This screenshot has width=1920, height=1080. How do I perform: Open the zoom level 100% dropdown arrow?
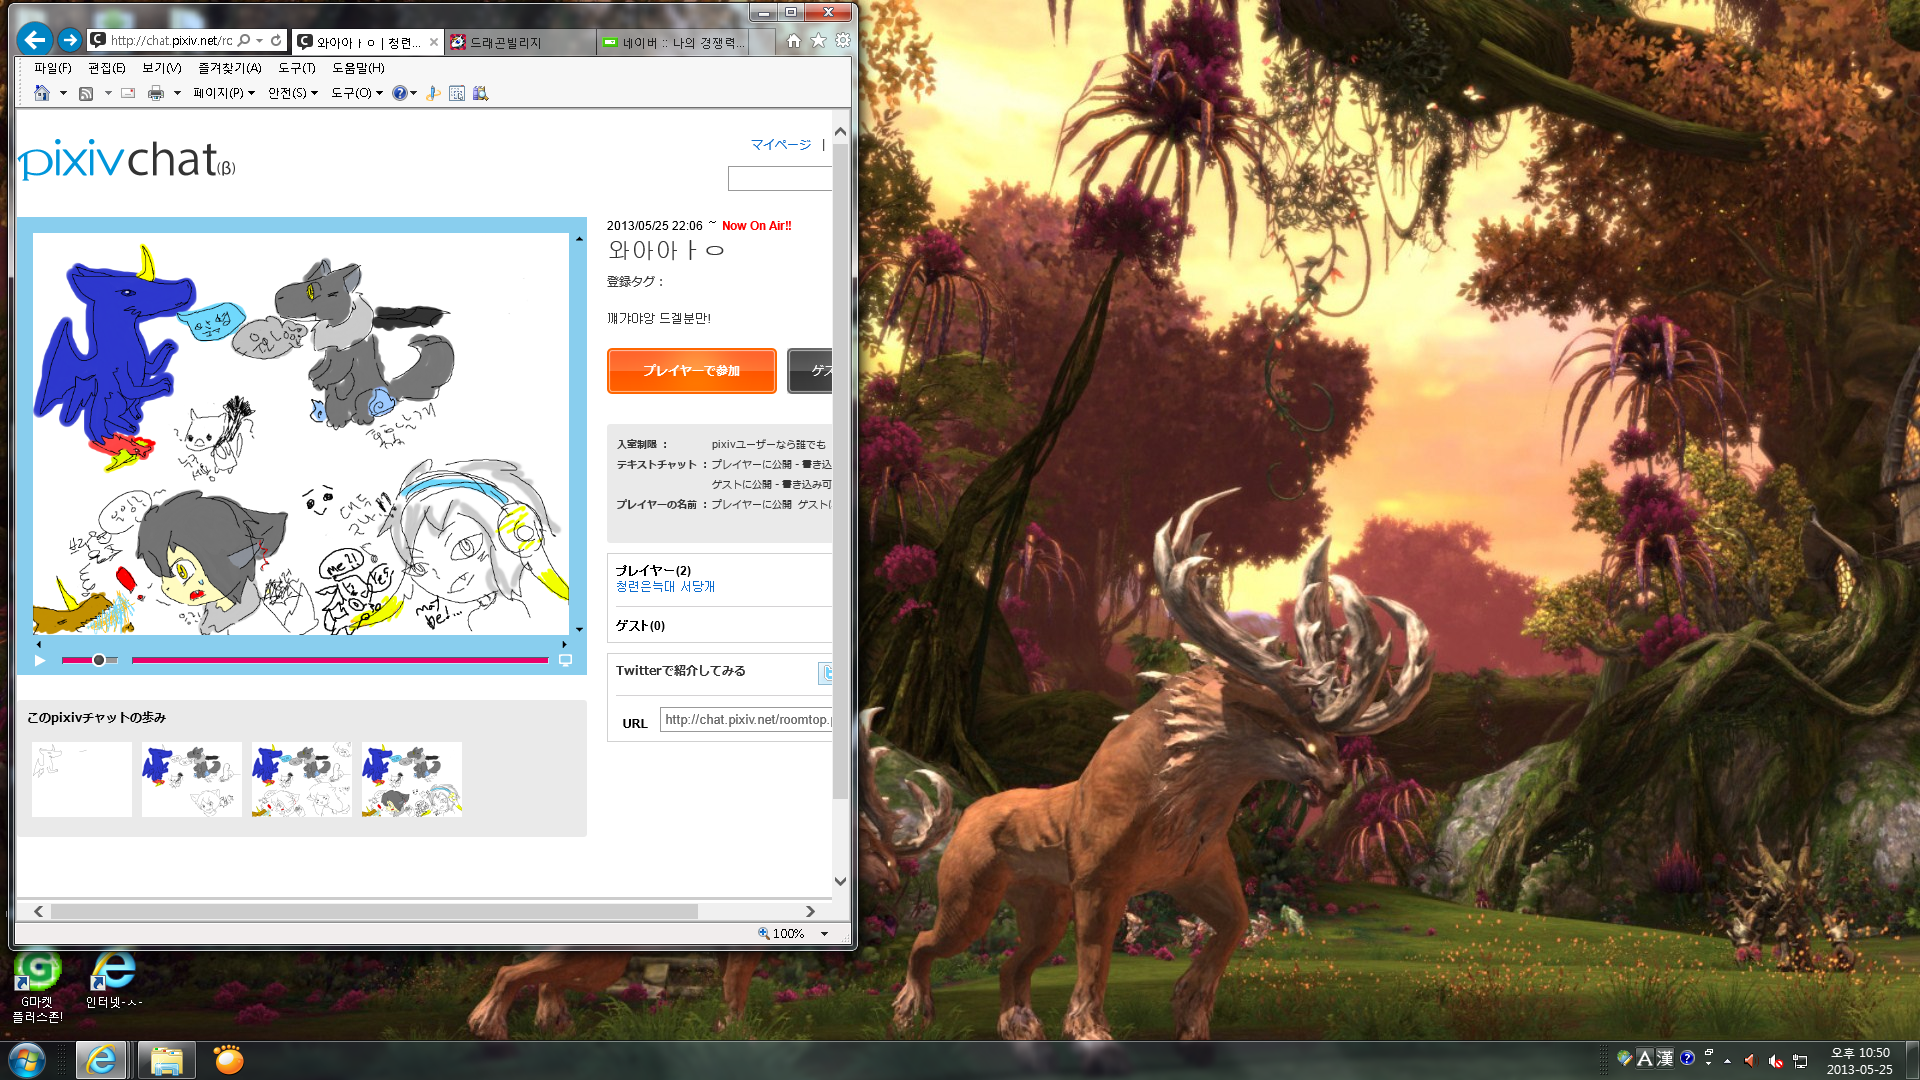824,934
